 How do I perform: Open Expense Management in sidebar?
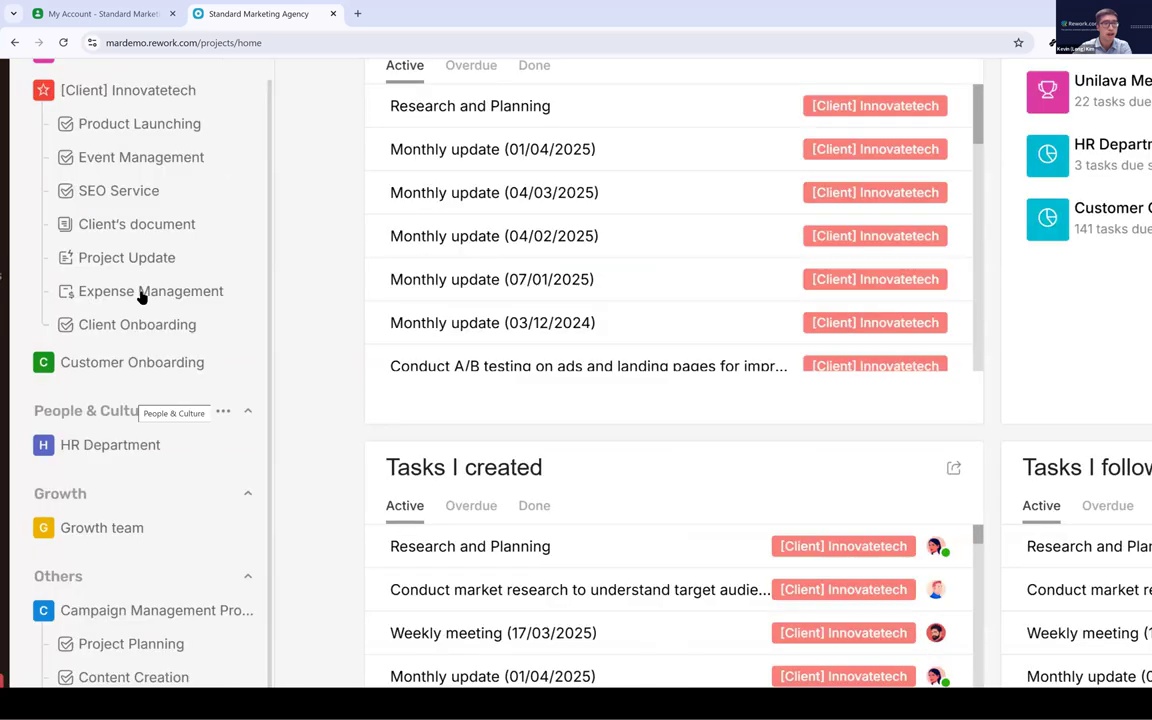(x=151, y=292)
